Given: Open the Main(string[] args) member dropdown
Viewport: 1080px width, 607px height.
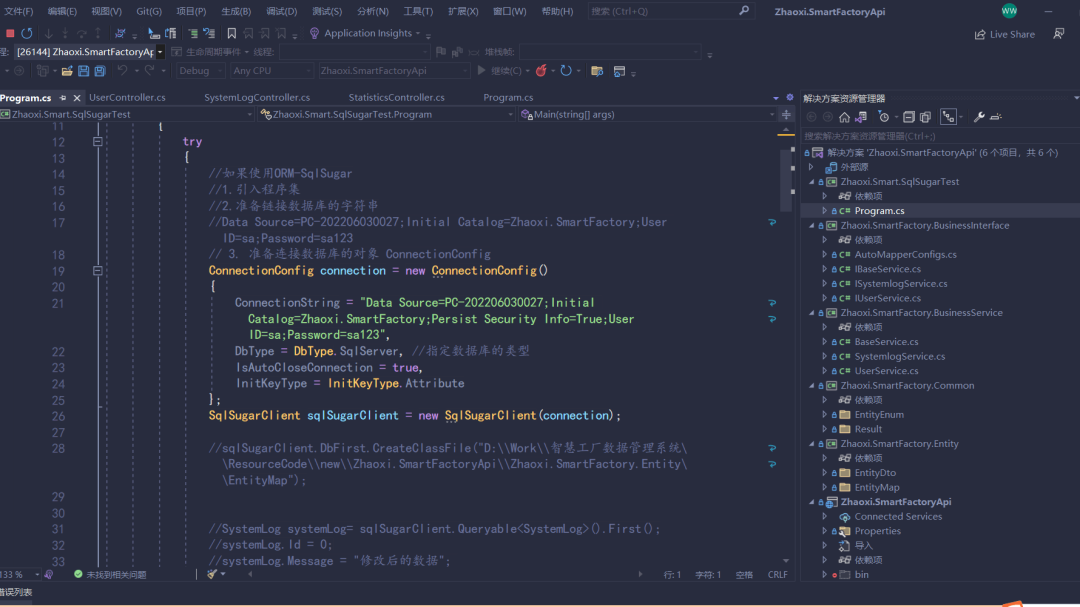Looking at the screenshot, I should pos(648,114).
